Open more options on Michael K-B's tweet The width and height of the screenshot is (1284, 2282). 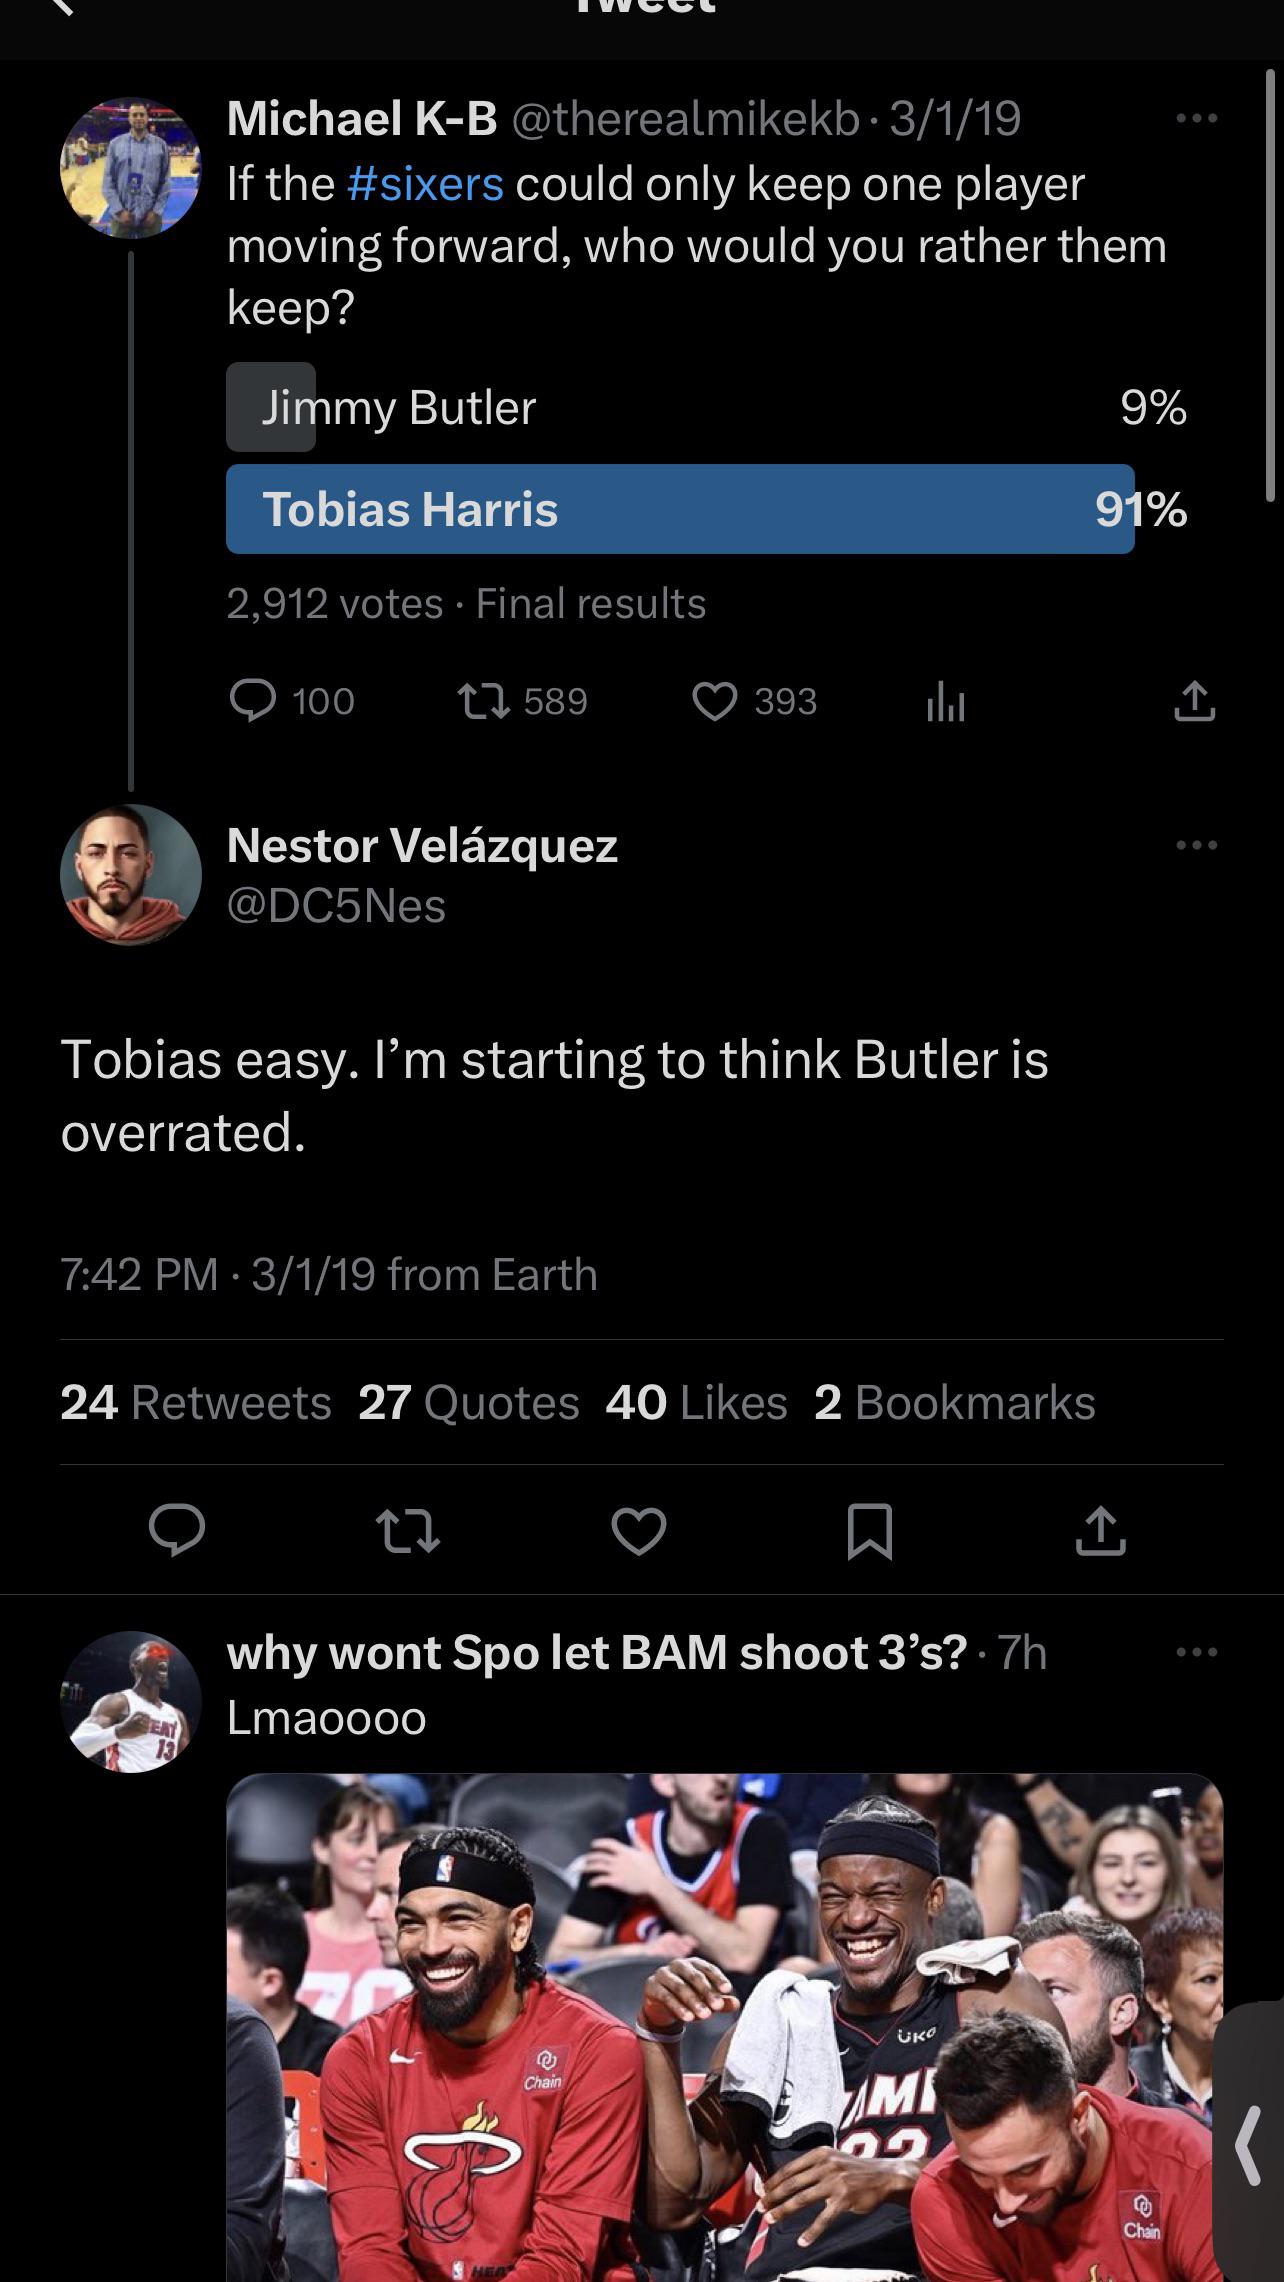(x=1197, y=119)
